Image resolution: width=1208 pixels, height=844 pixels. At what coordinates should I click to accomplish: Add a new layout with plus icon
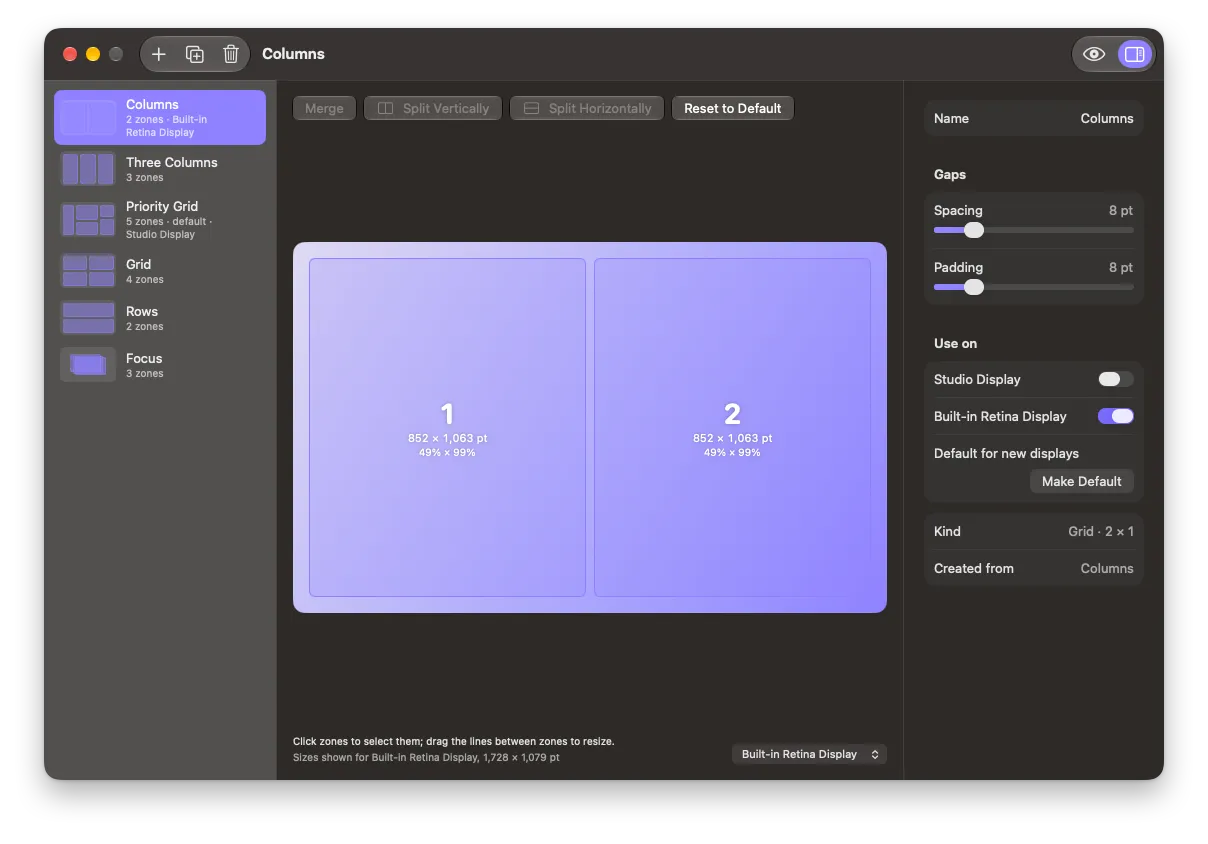pyautogui.click(x=158, y=54)
